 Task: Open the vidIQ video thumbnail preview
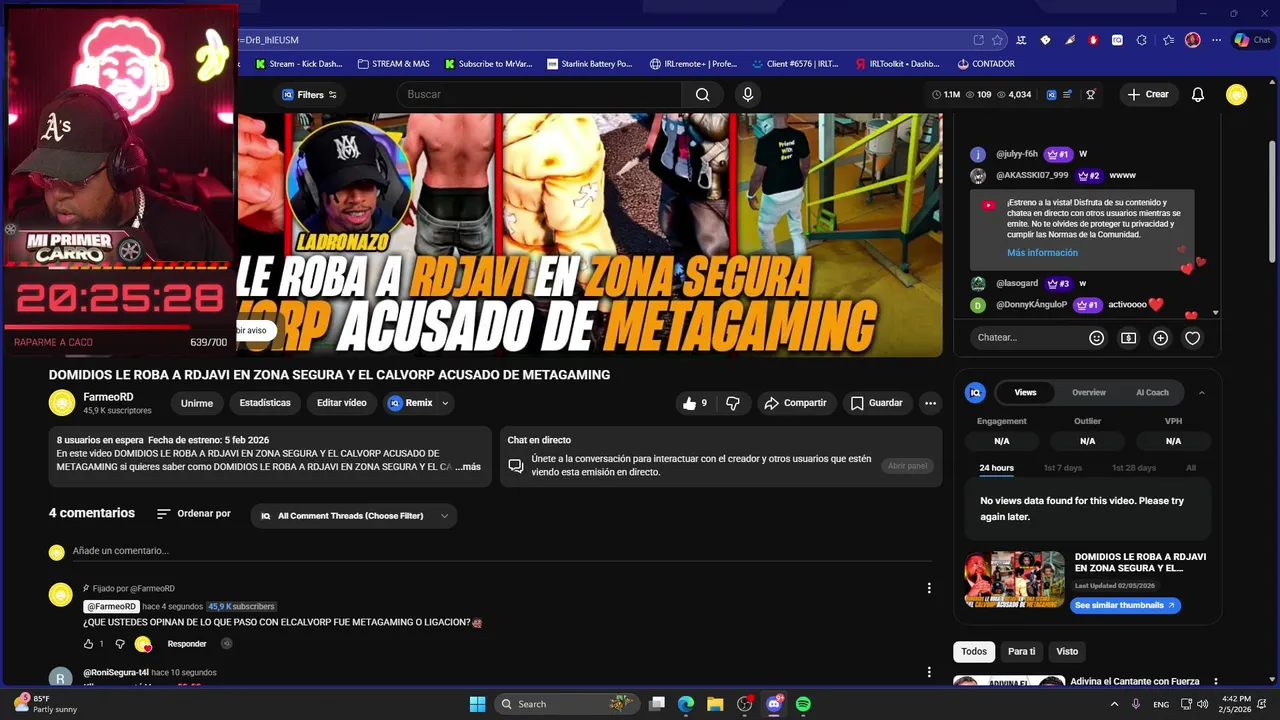point(1014,580)
